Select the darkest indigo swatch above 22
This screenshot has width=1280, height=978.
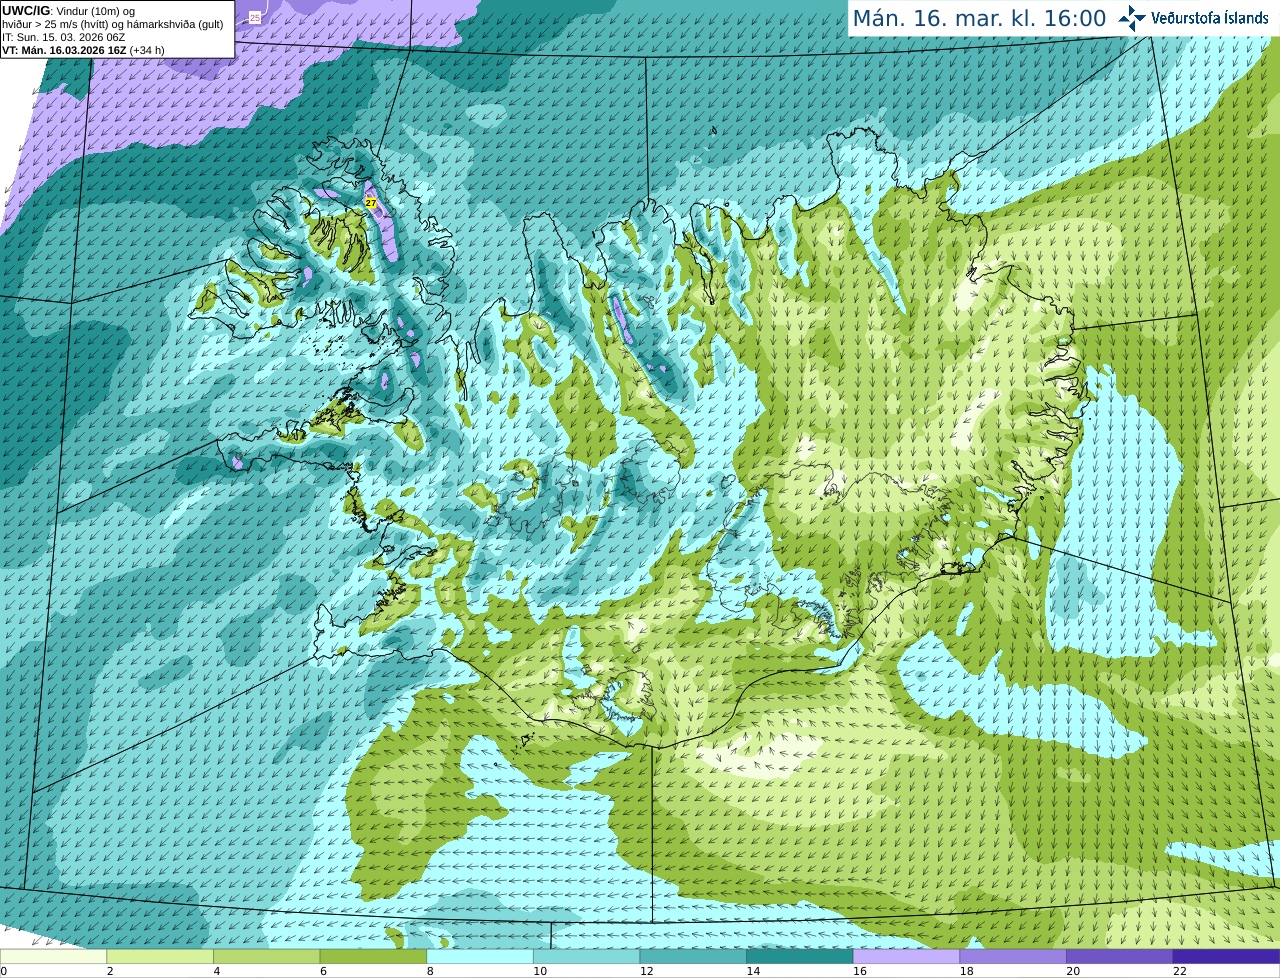pyautogui.click(x=1226, y=957)
